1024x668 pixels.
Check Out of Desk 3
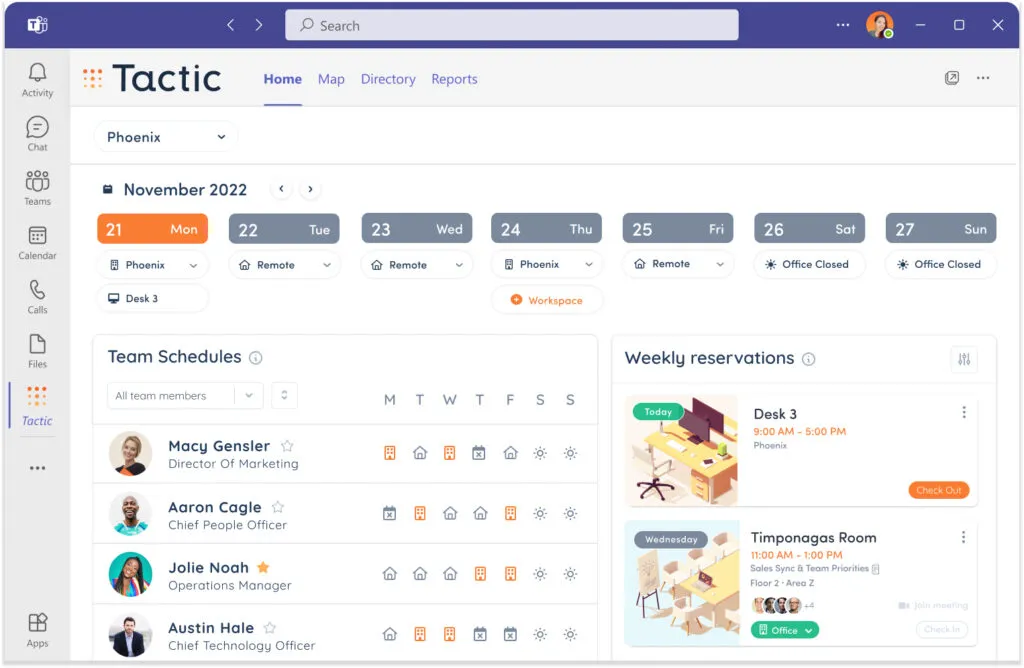[938, 490]
